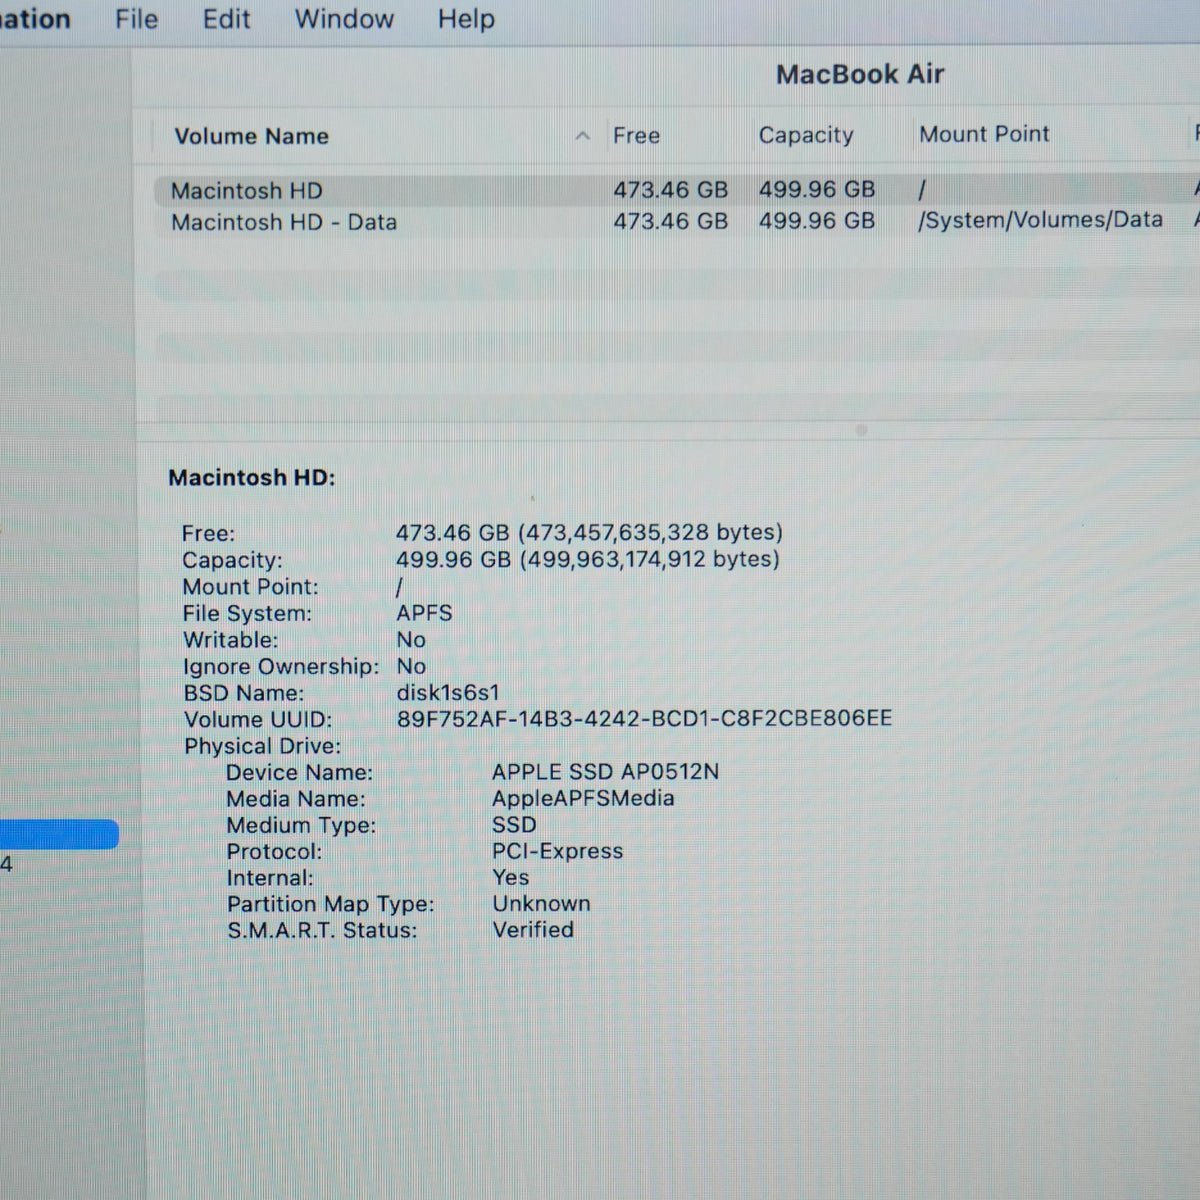This screenshot has height=1200, width=1200.
Task: Sort by Volume Name column header
Action: pyautogui.click(x=251, y=136)
